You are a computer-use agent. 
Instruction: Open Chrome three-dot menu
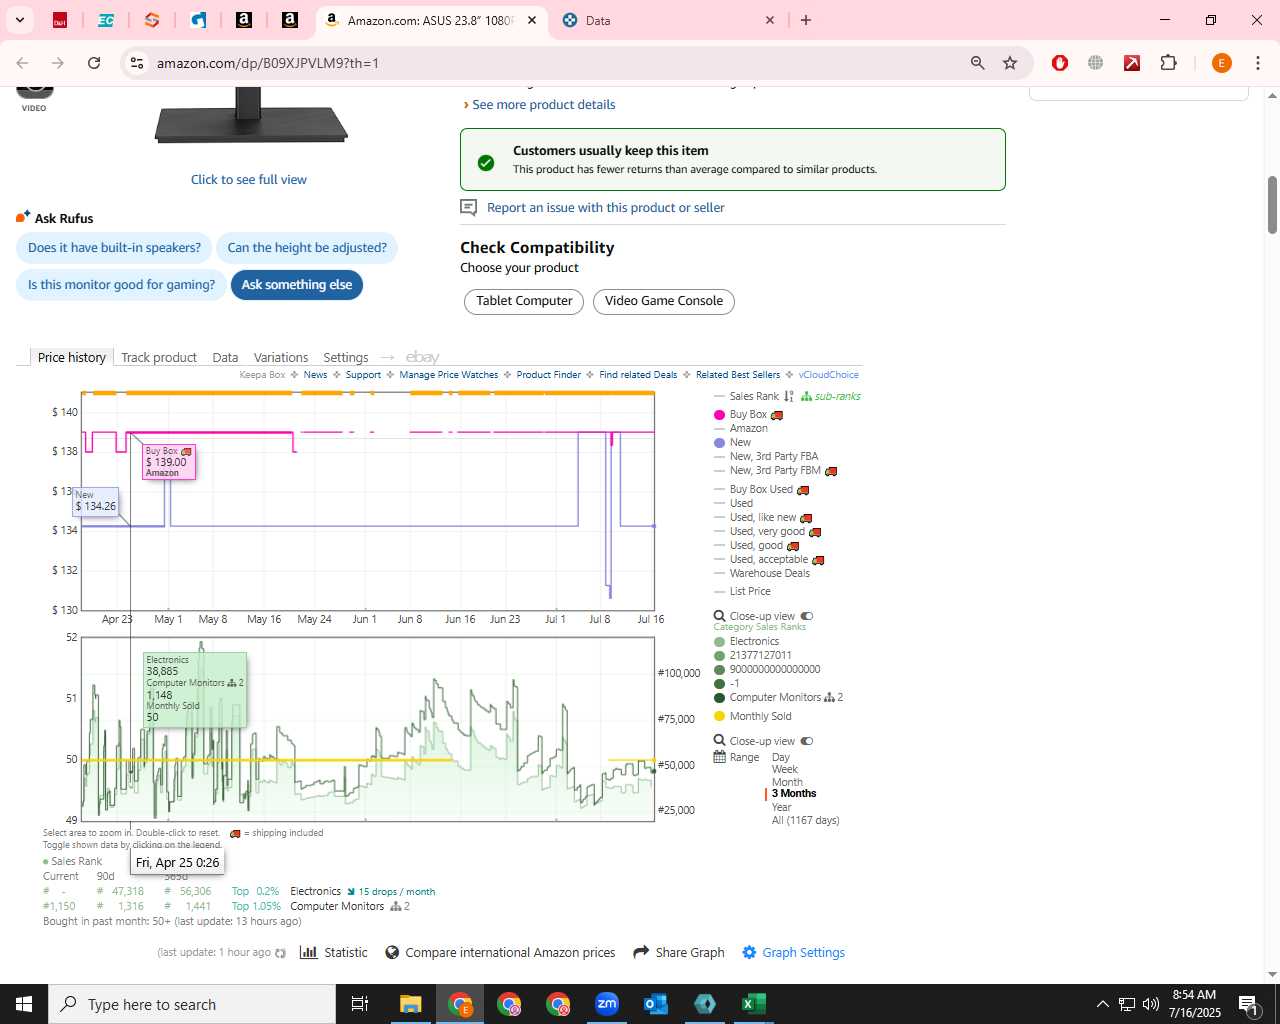(x=1257, y=63)
